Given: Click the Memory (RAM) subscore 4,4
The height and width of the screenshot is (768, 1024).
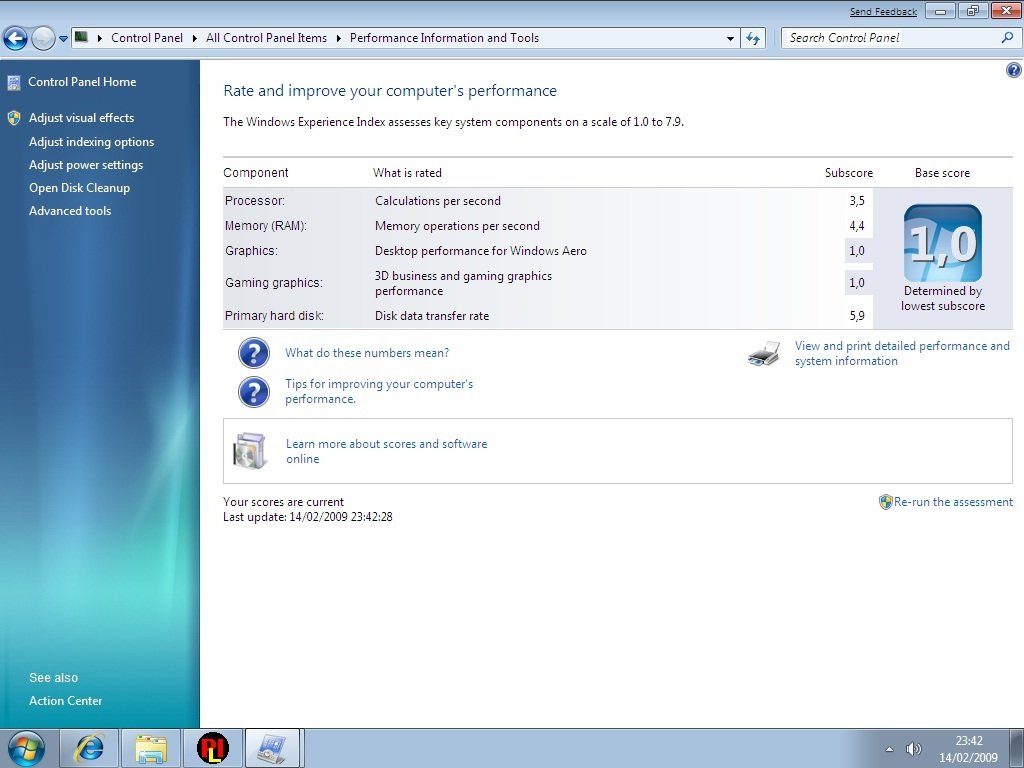Looking at the screenshot, I should [857, 226].
